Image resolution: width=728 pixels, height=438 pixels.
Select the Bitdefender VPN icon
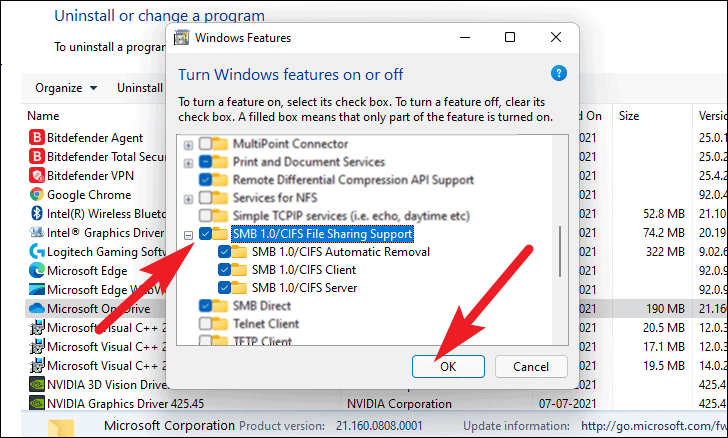click(x=36, y=176)
